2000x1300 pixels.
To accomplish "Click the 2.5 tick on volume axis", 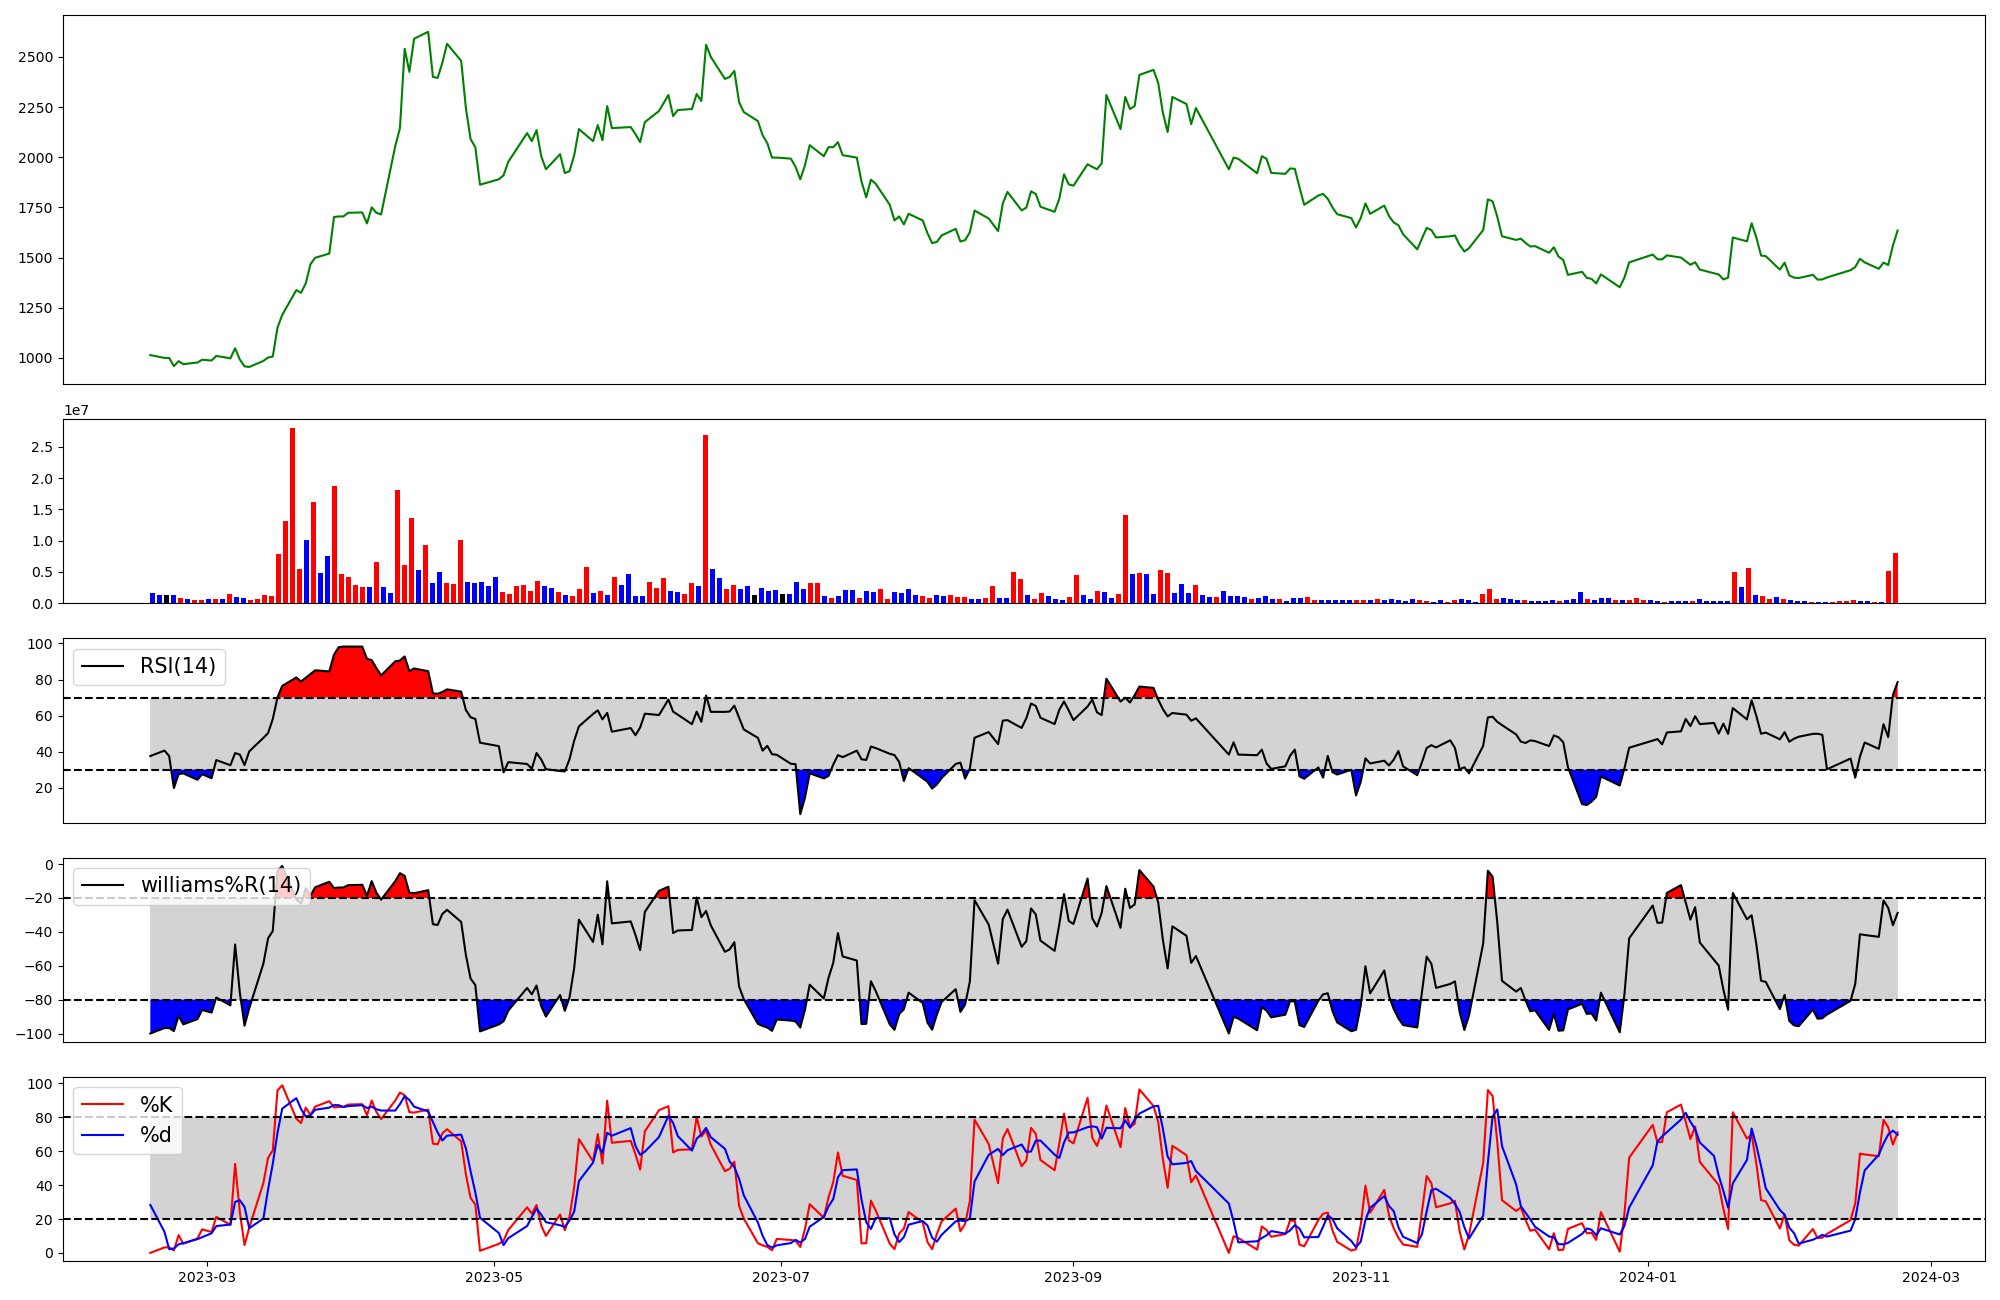I will tap(42, 447).
